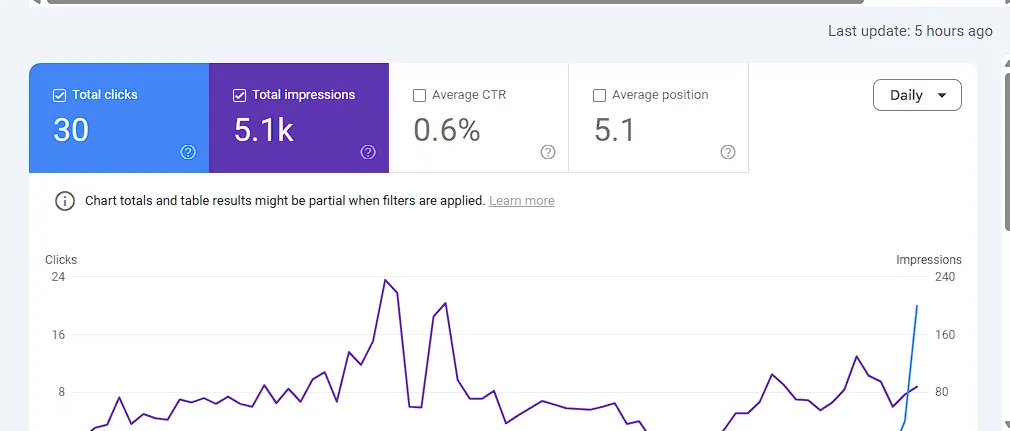Click the 240 impressions axis value

point(944,277)
